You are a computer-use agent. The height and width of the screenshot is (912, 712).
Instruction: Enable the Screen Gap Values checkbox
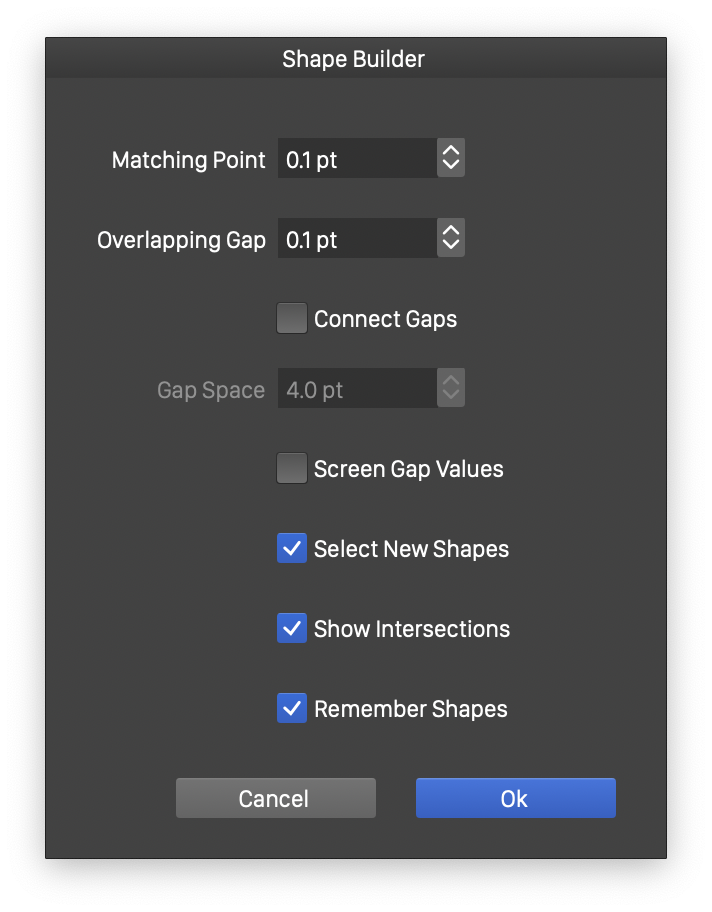pos(292,469)
